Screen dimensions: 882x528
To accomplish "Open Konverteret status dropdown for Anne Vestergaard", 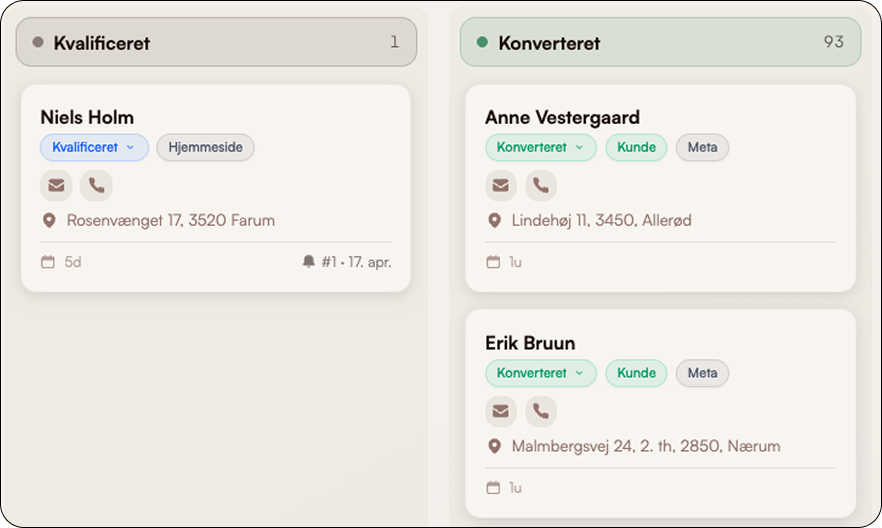I will coord(540,148).
